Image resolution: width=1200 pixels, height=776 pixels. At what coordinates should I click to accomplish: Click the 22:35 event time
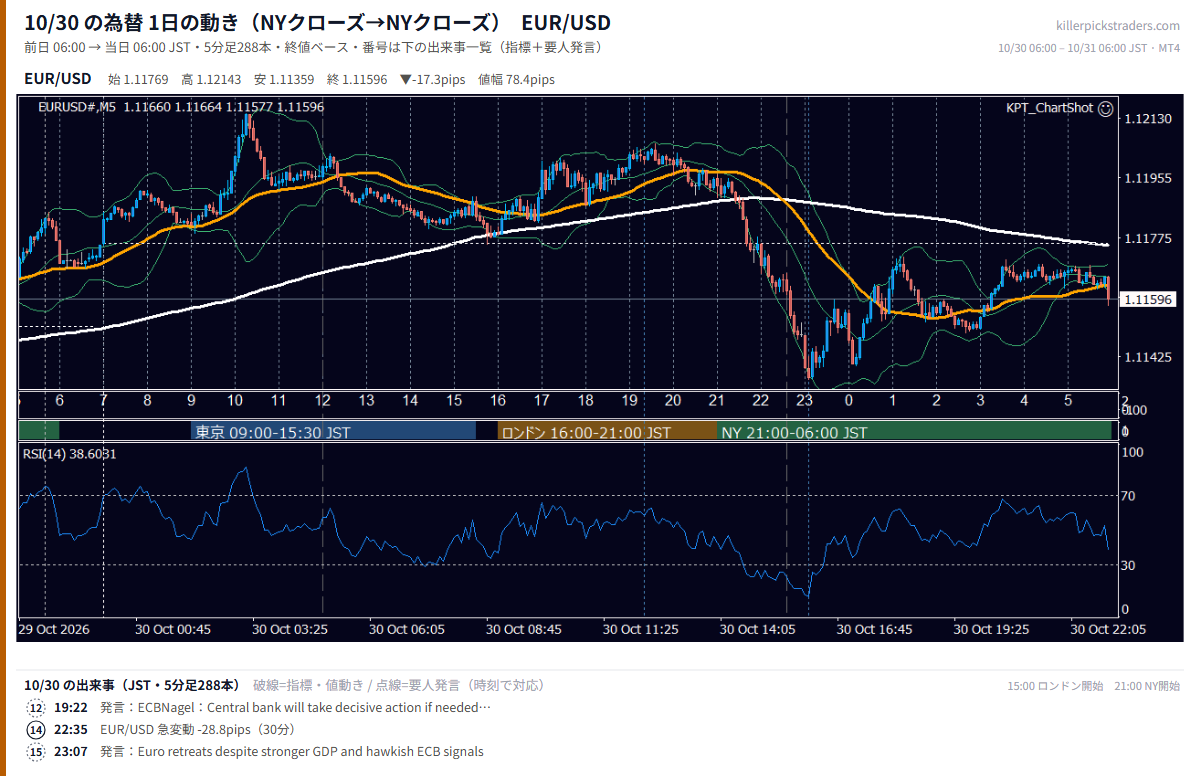[71, 729]
